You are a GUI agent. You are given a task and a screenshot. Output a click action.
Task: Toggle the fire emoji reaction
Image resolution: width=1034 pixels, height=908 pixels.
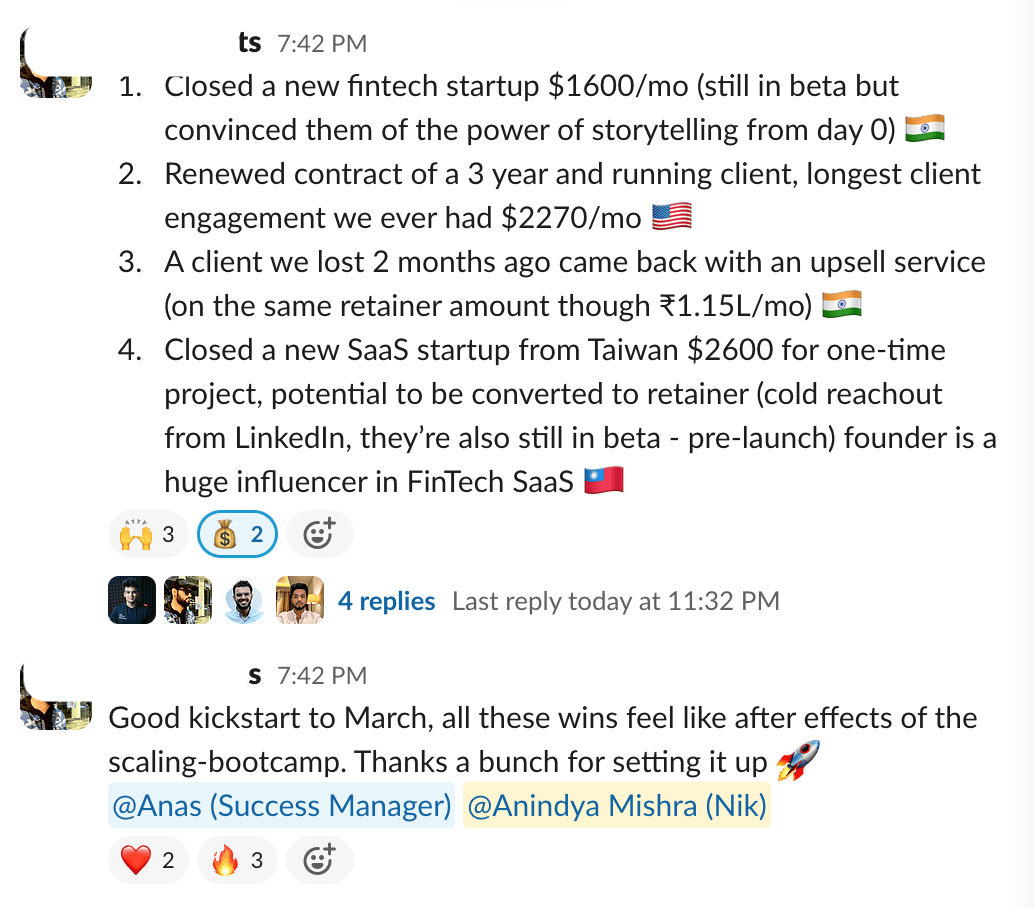236,860
